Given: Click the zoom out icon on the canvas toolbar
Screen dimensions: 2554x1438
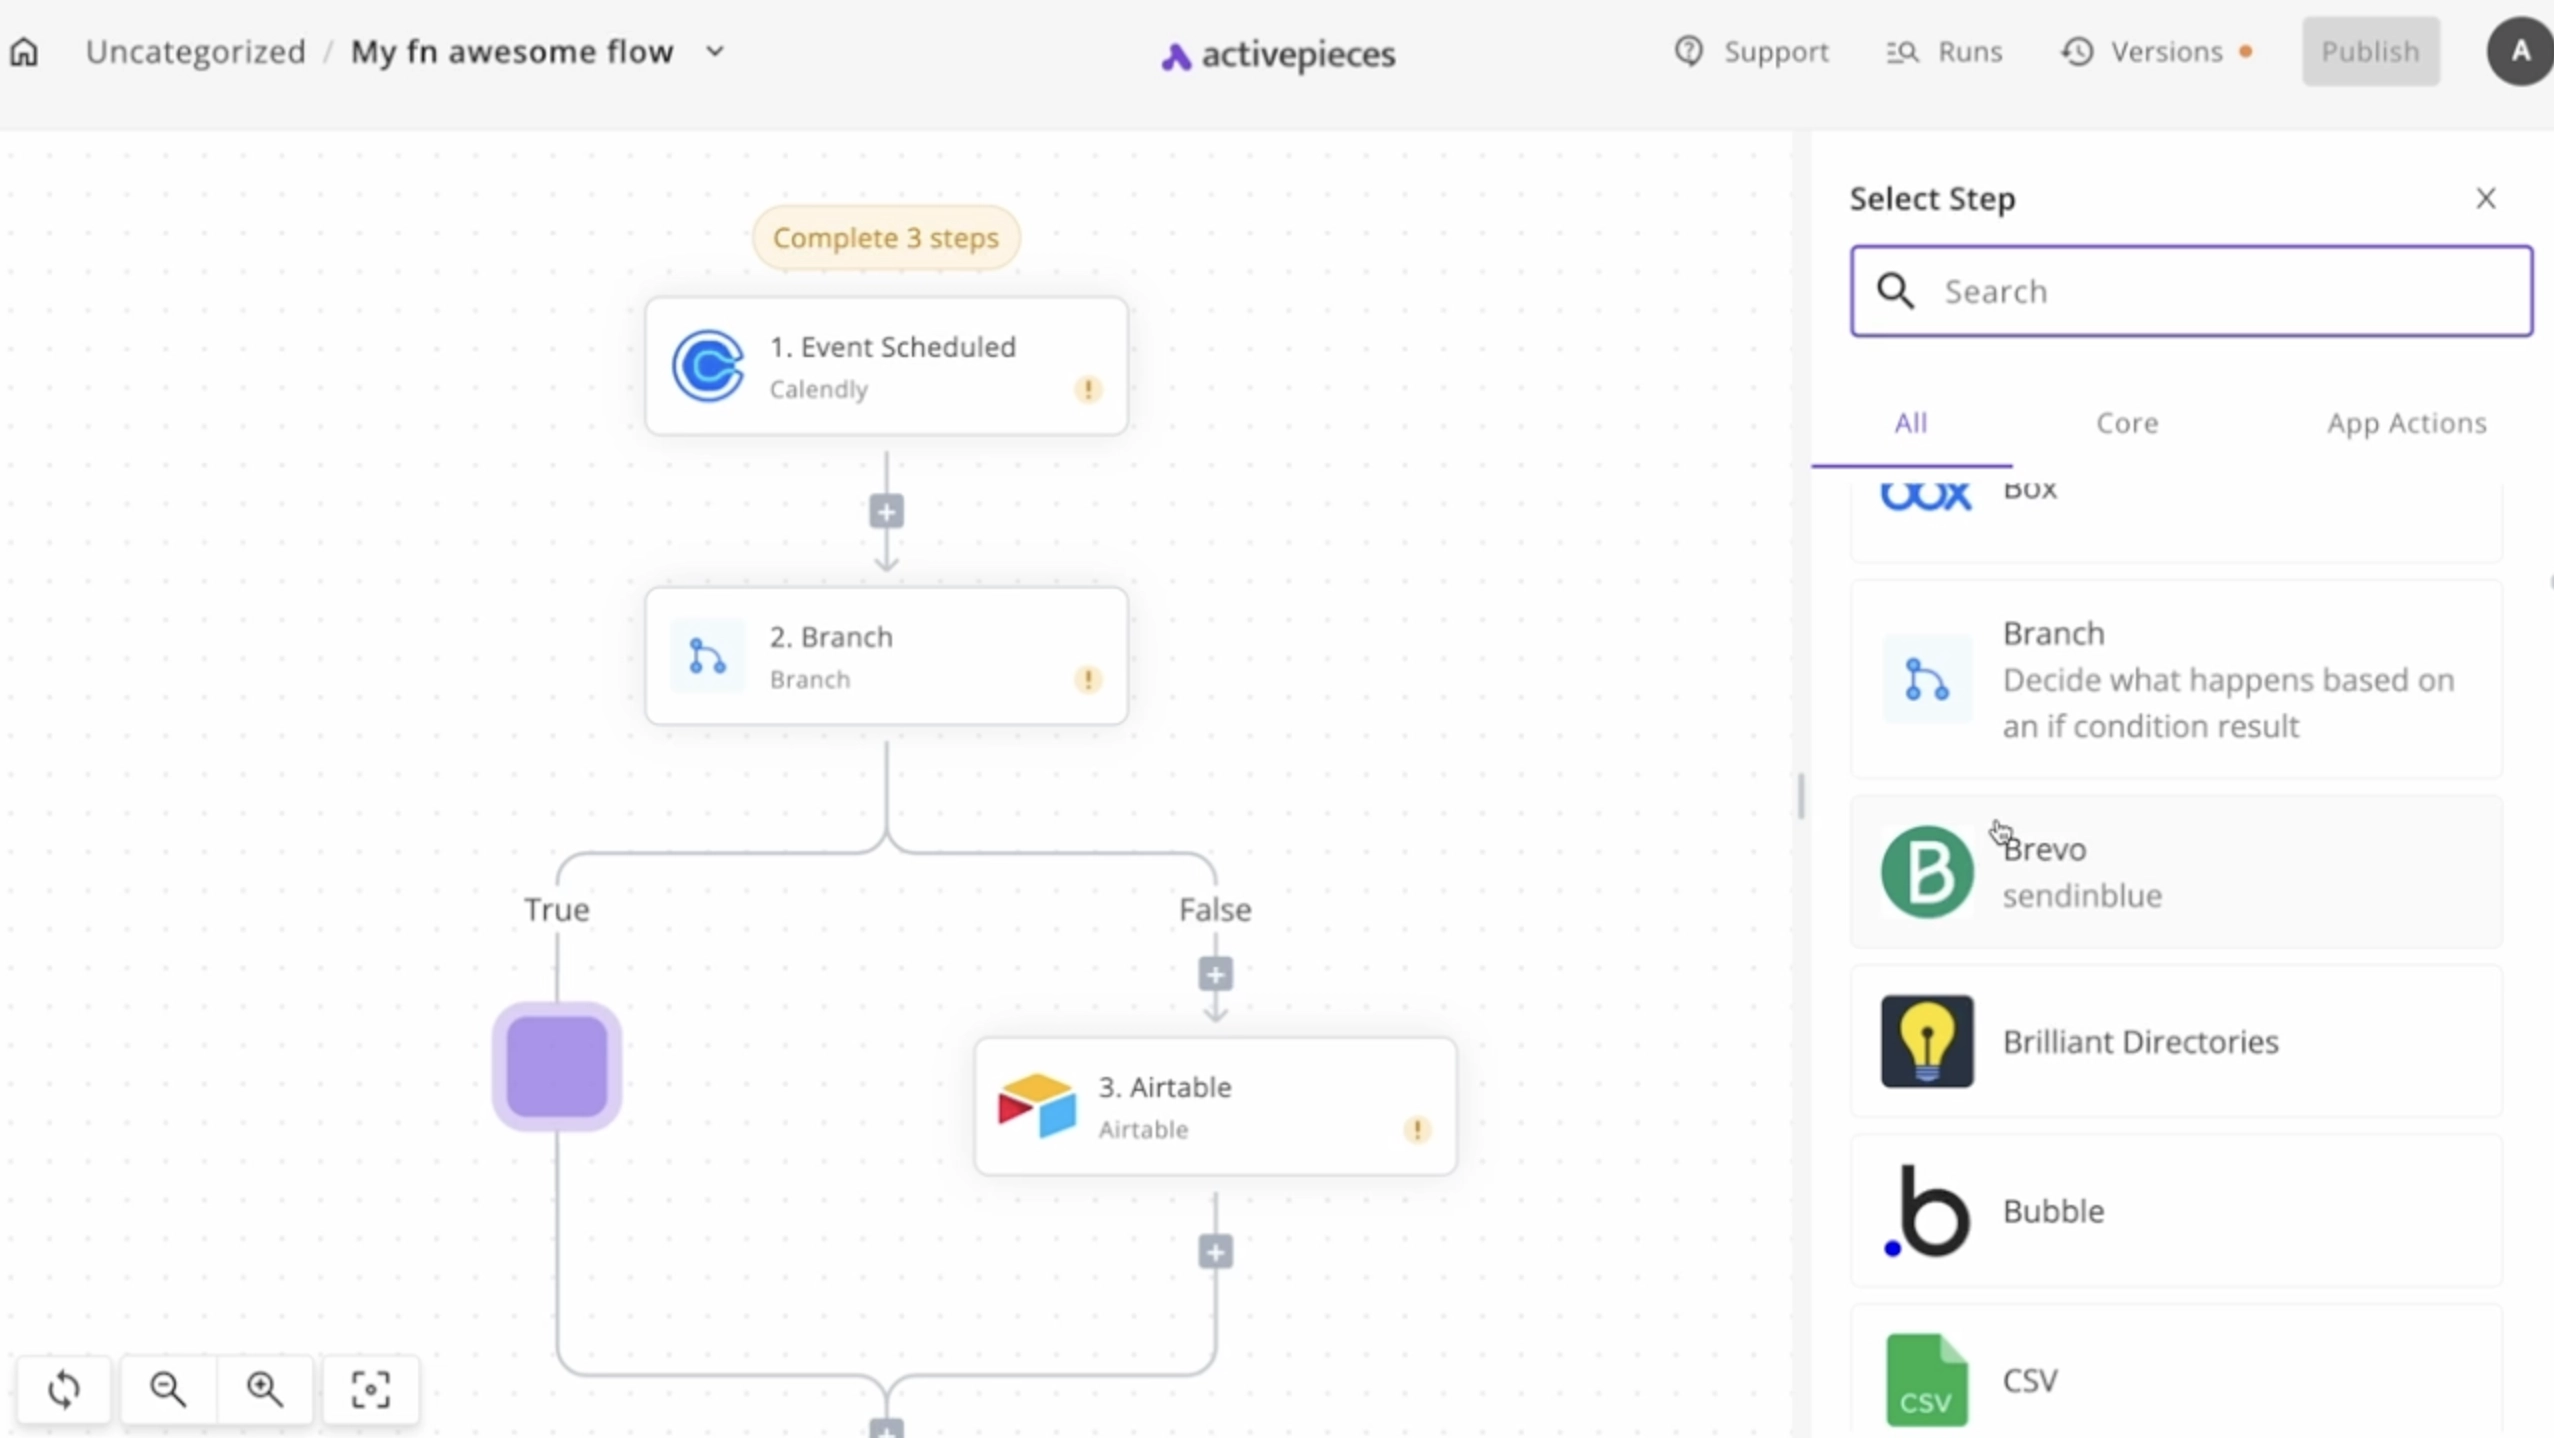Looking at the screenshot, I should [x=167, y=1389].
